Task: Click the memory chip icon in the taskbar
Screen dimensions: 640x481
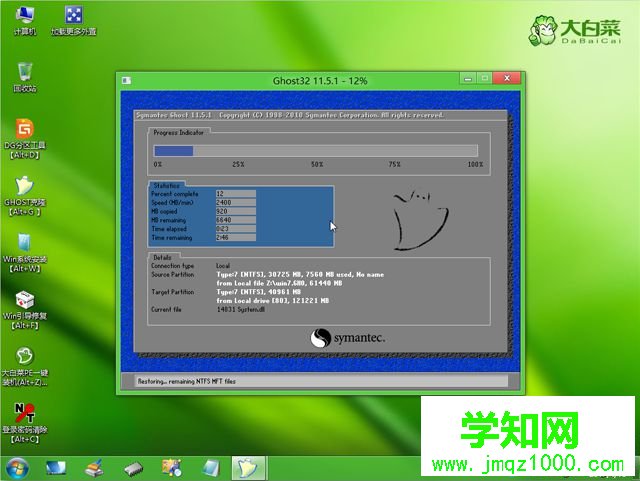Action: [x=133, y=469]
